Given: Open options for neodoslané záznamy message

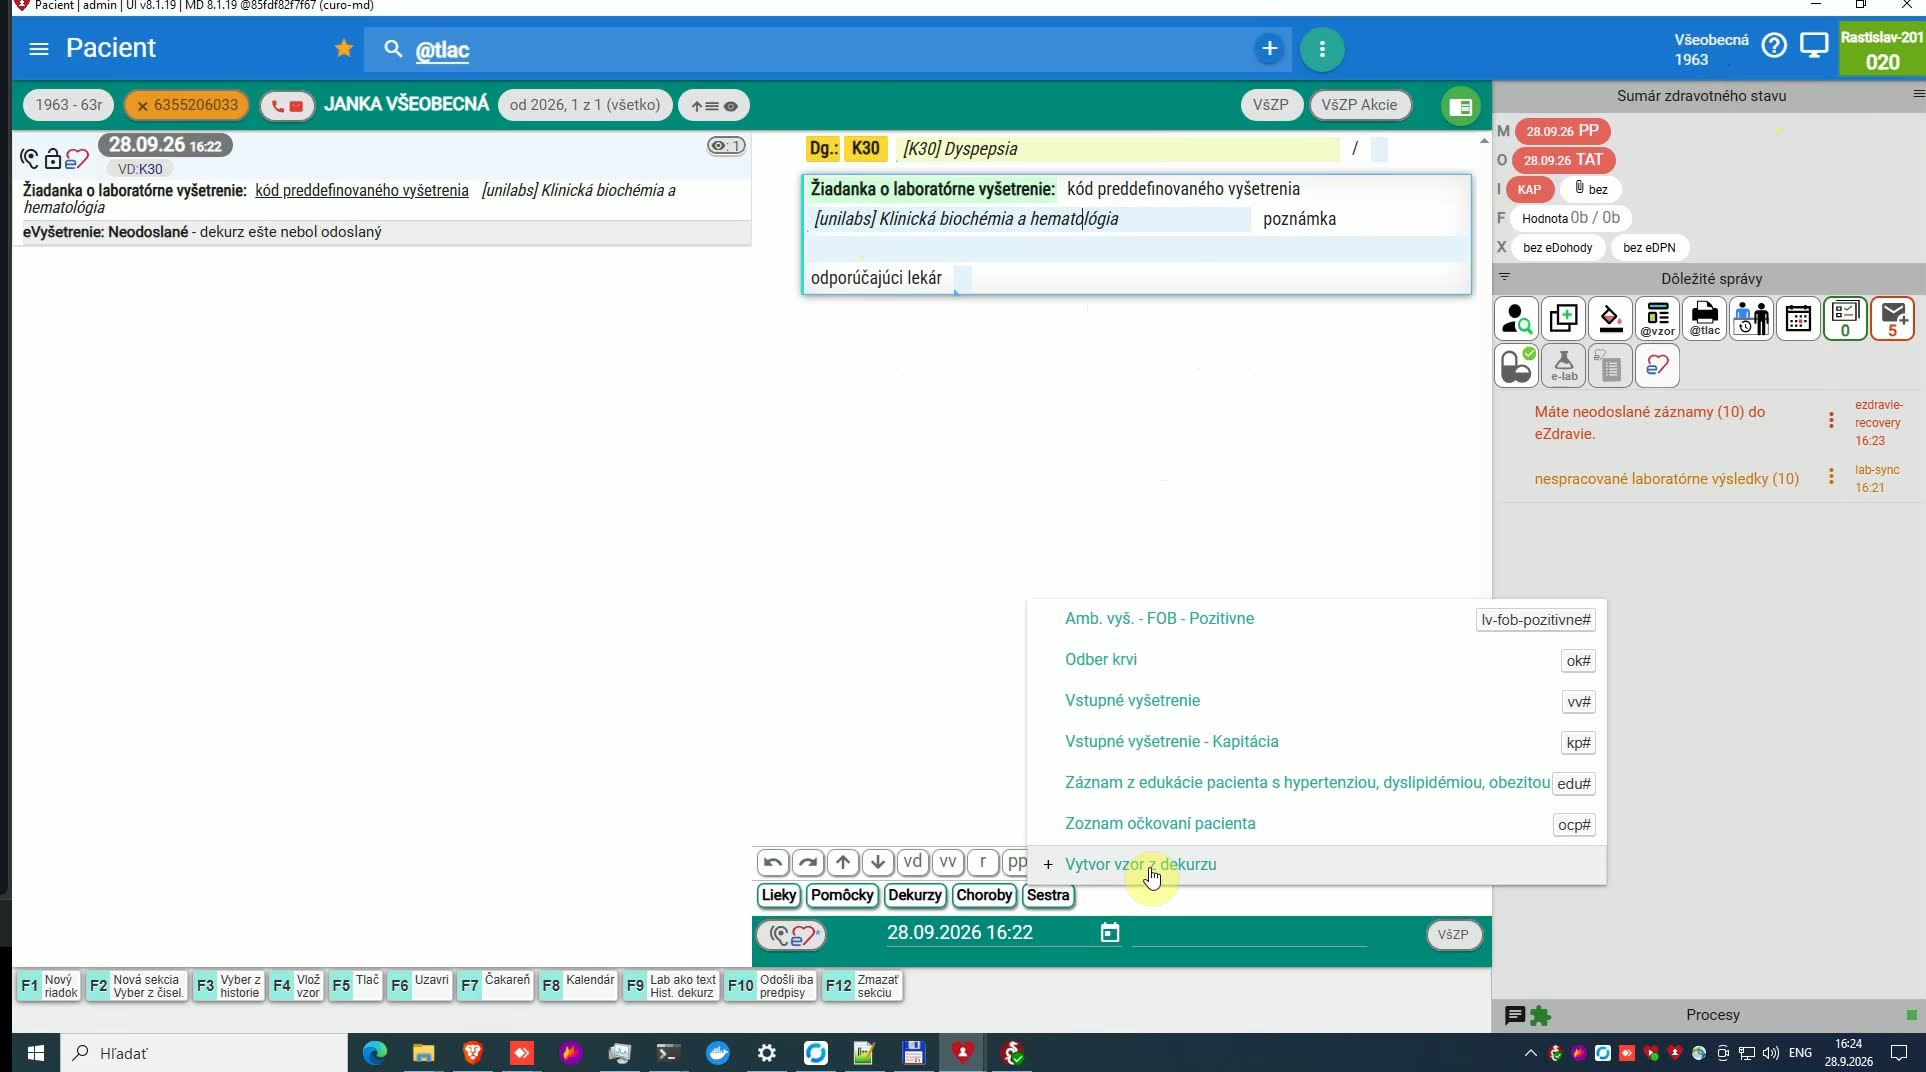Looking at the screenshot, I should coord(1831,421).
